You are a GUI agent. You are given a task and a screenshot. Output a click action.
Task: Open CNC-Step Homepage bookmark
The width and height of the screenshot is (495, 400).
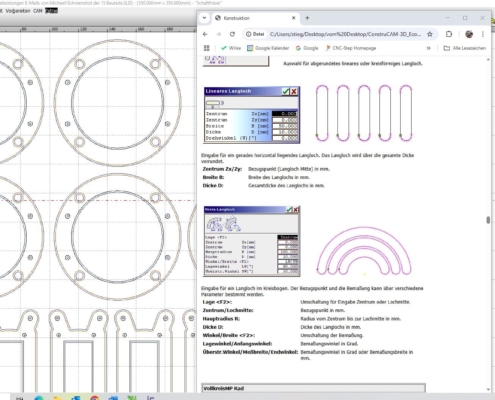coord(351,48)
